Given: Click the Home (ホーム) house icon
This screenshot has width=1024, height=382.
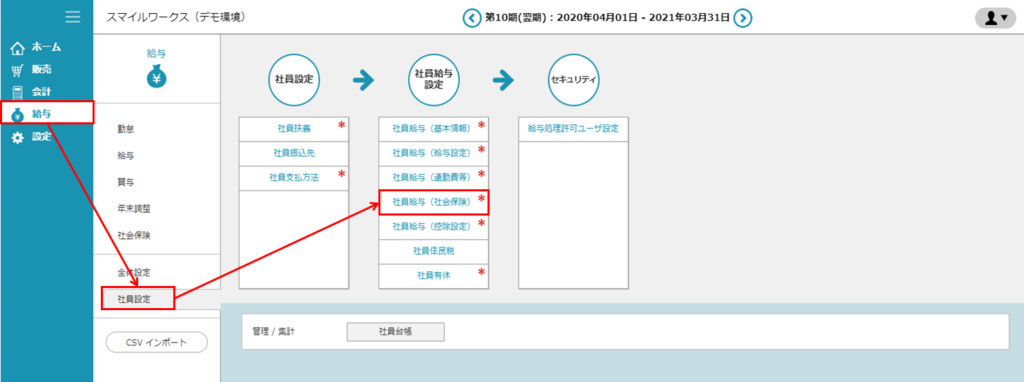Looking at the screenshot, I should pos(18,48).
